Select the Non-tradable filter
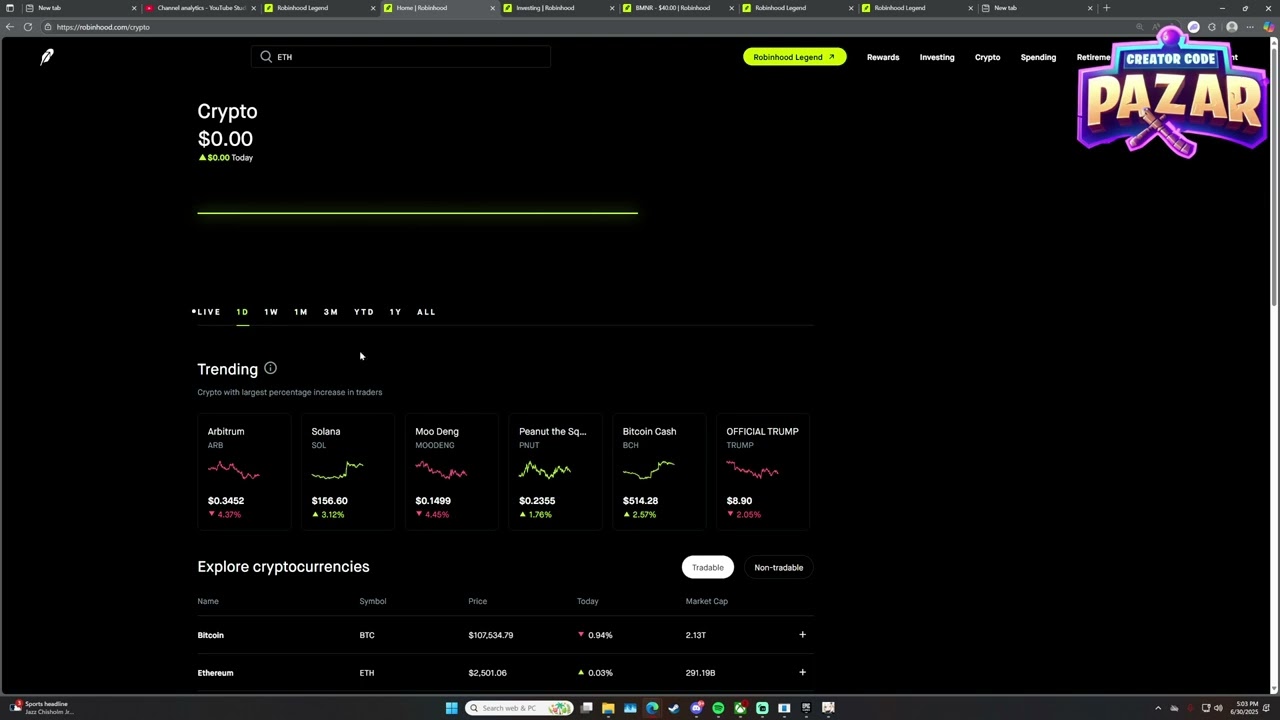Screen dimensions: 1280x720 pos(778,567)
